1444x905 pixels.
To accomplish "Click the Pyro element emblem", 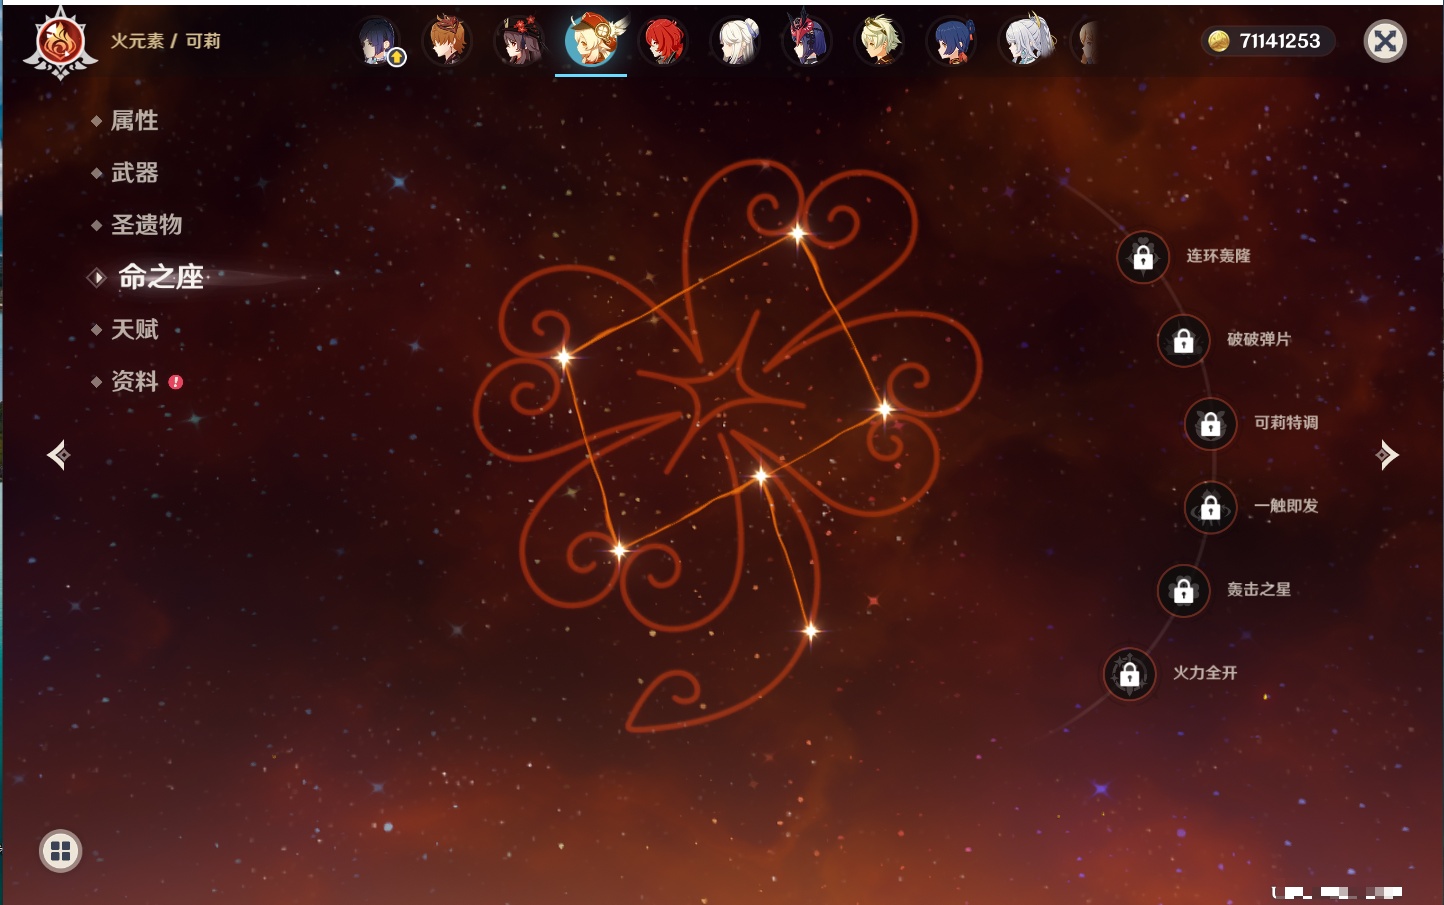I will point(60,42).
